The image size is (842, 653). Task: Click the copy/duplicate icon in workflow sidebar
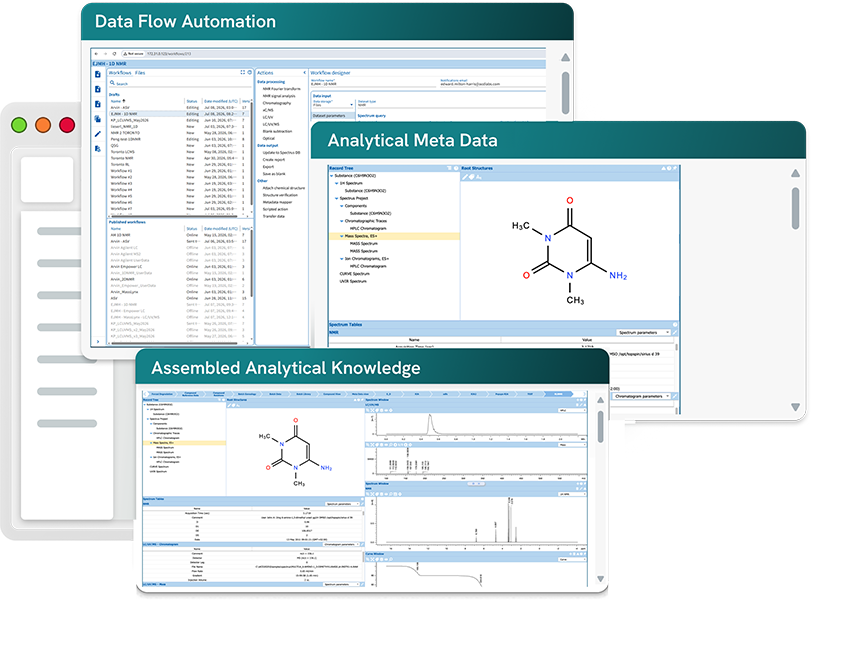(x=98, y=119)
